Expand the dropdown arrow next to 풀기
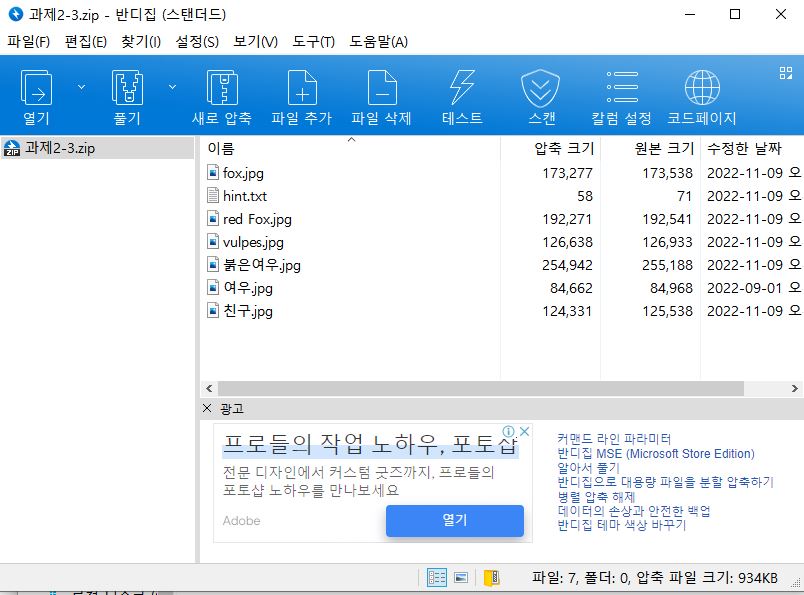The width and height of the screenshot is (804, 595). (172, 87)
